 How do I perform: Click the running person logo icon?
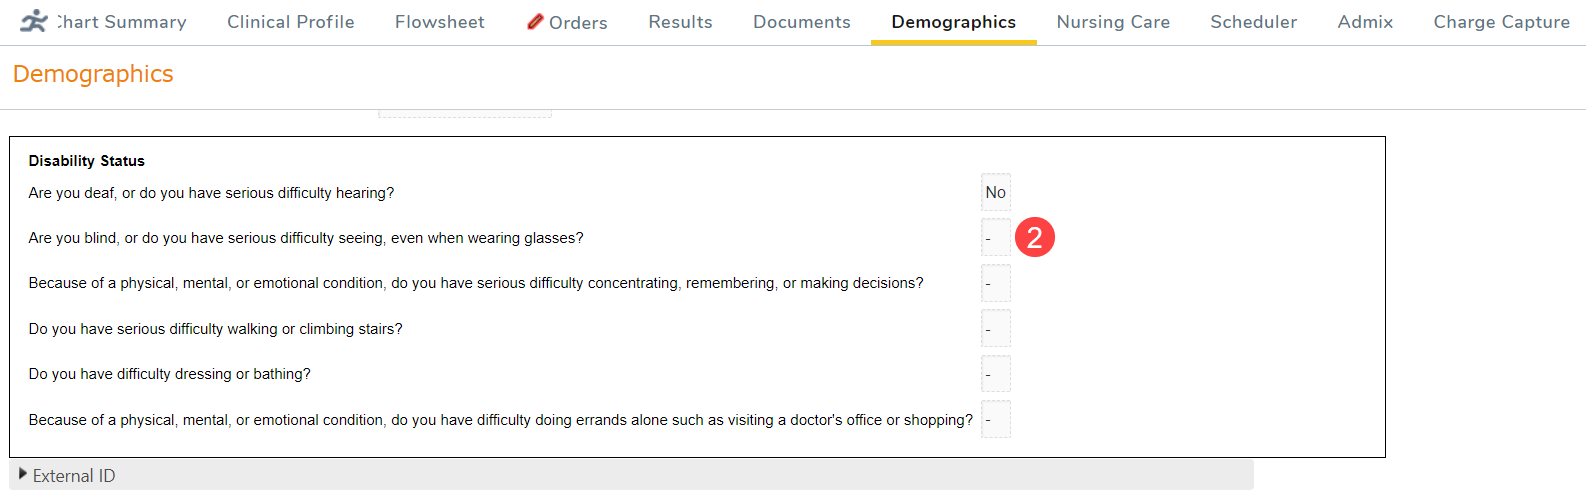point(34,21)
